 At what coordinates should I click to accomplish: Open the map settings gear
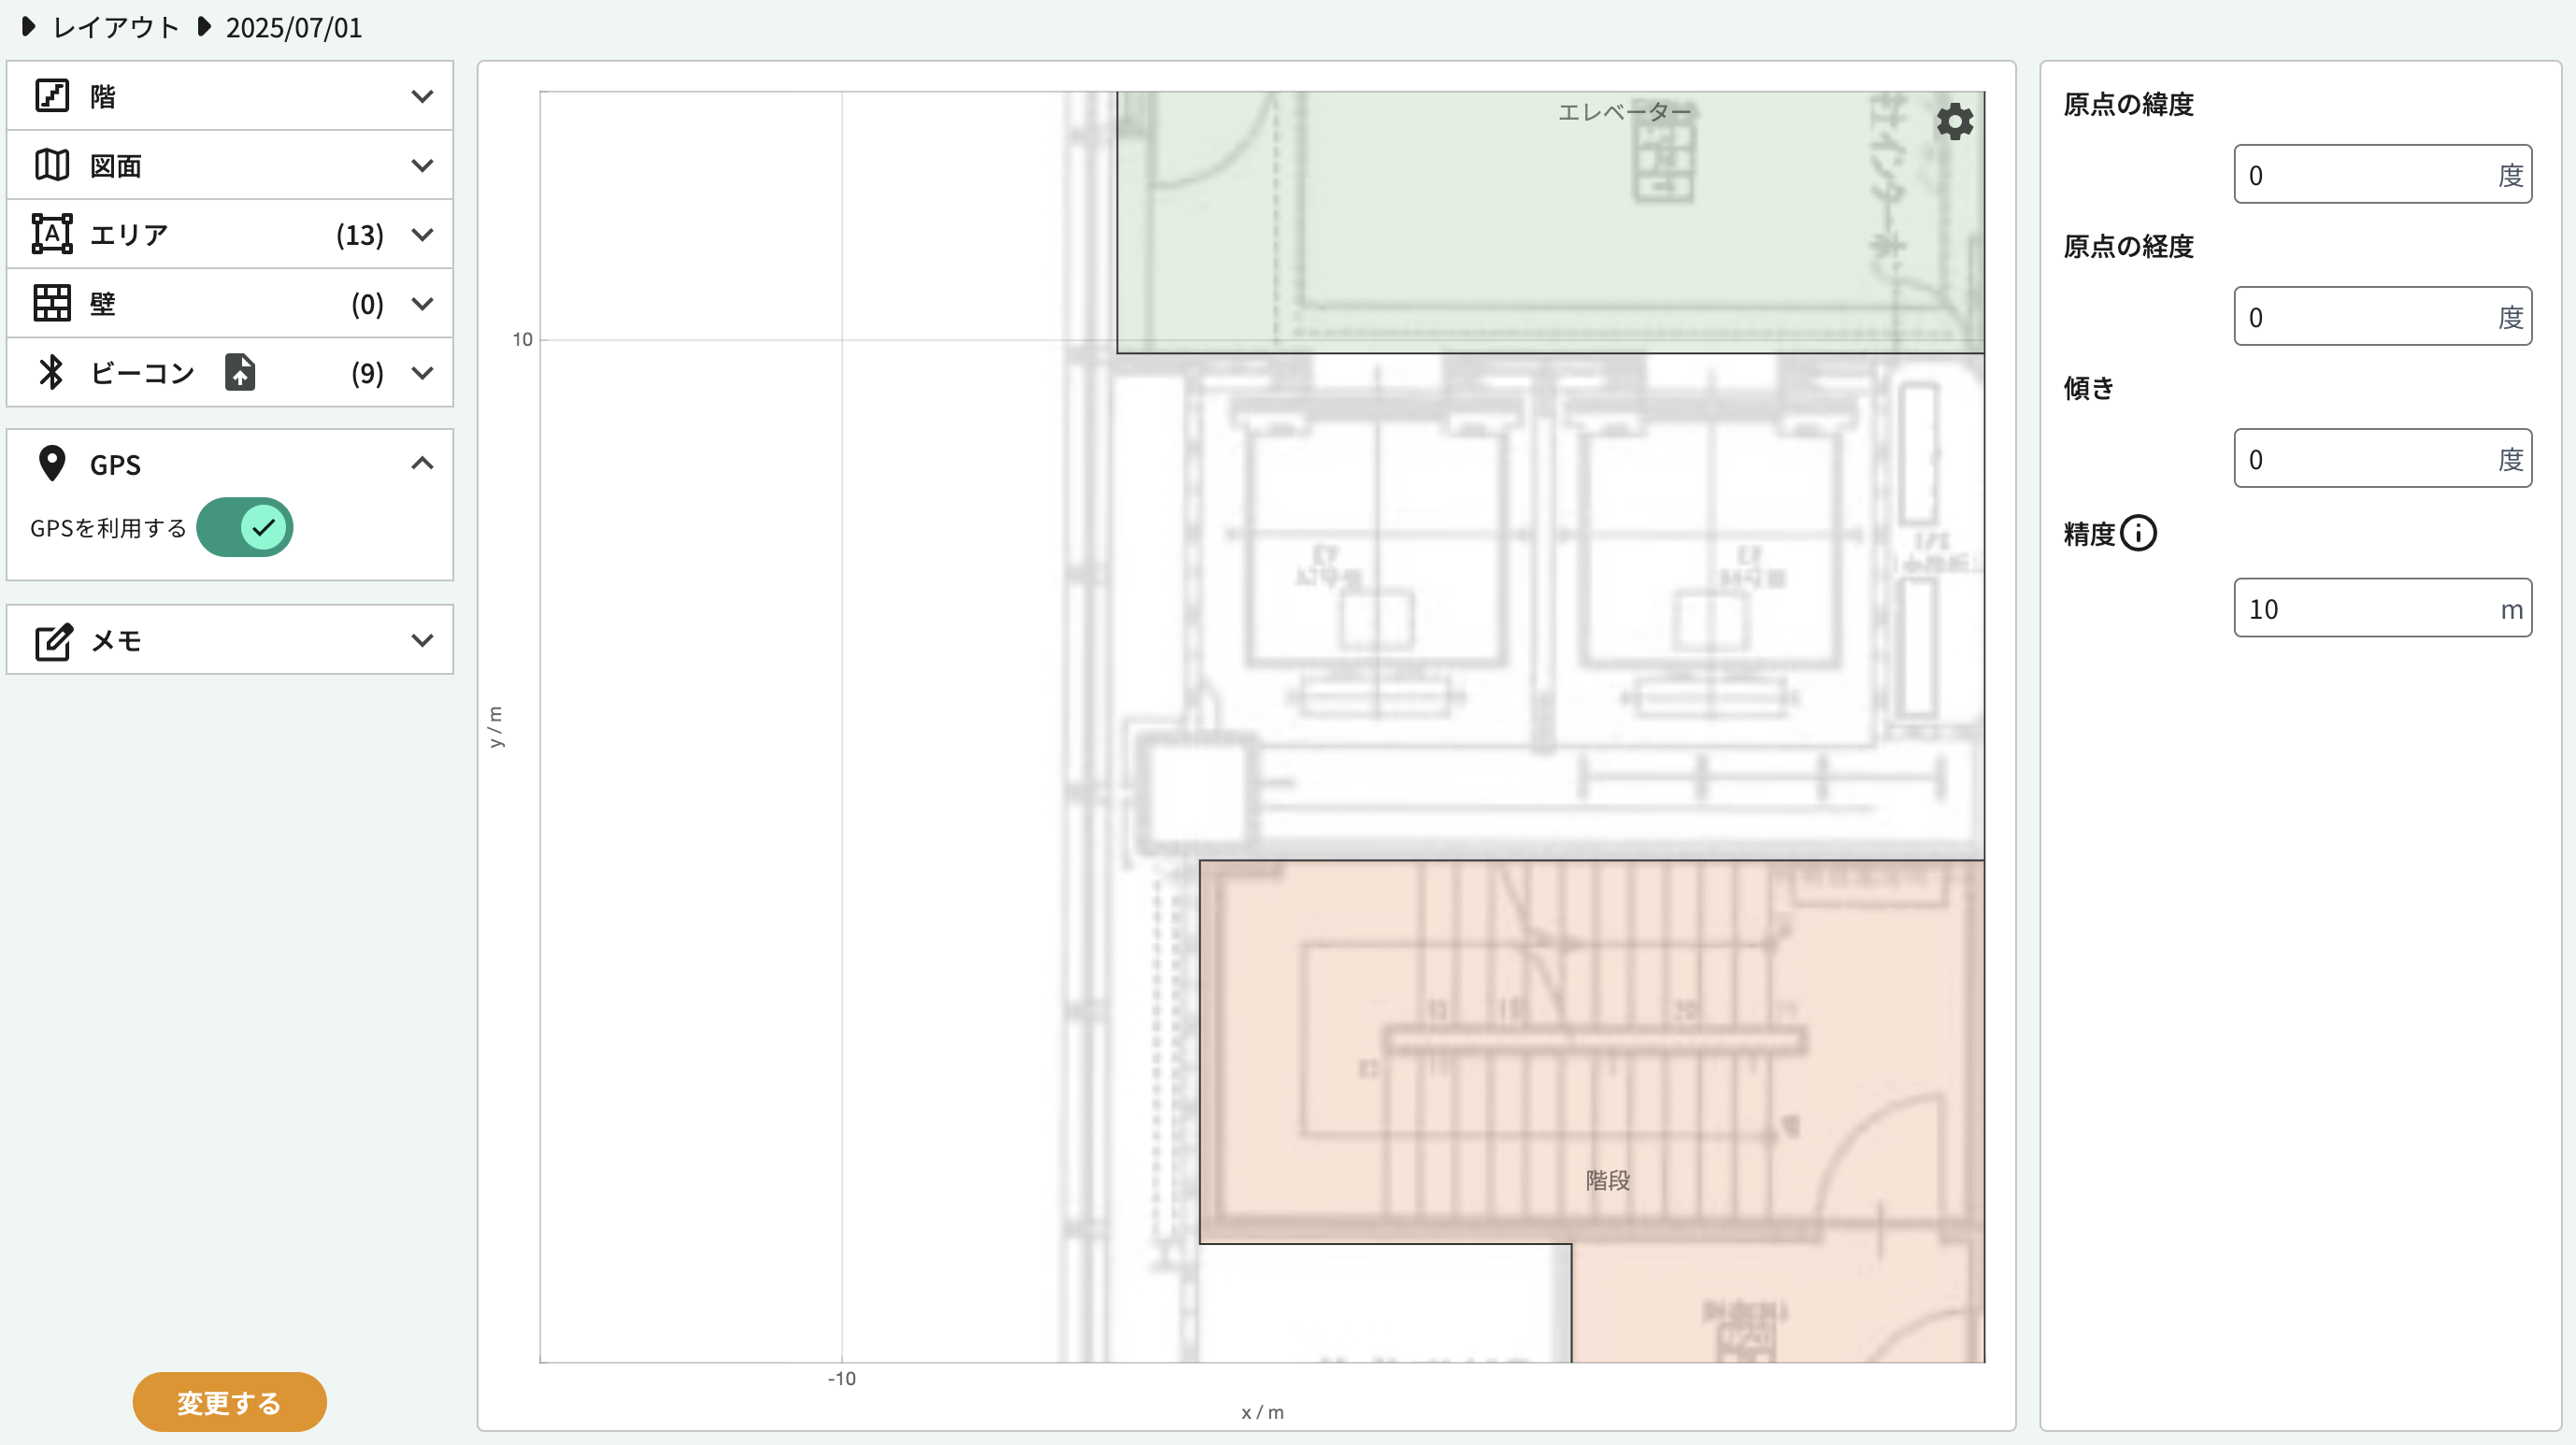coord(1954,122)
